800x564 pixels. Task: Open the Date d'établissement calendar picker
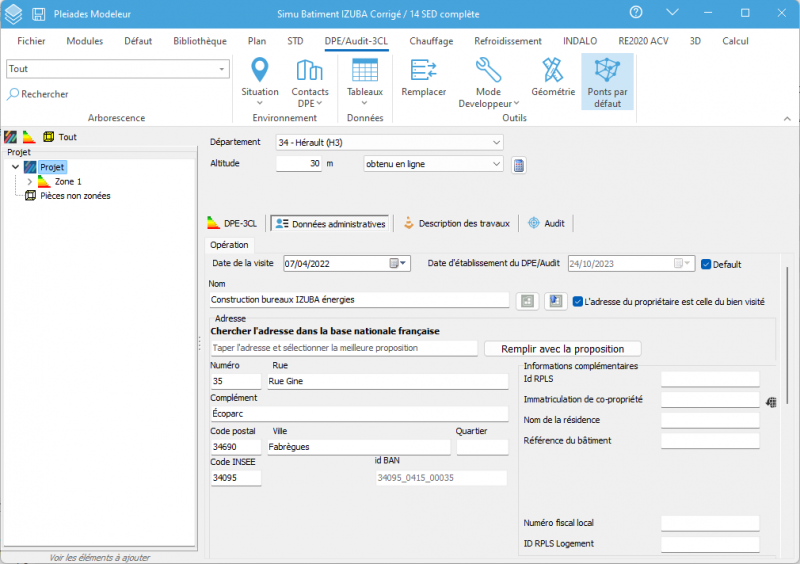tap(682, 263)
